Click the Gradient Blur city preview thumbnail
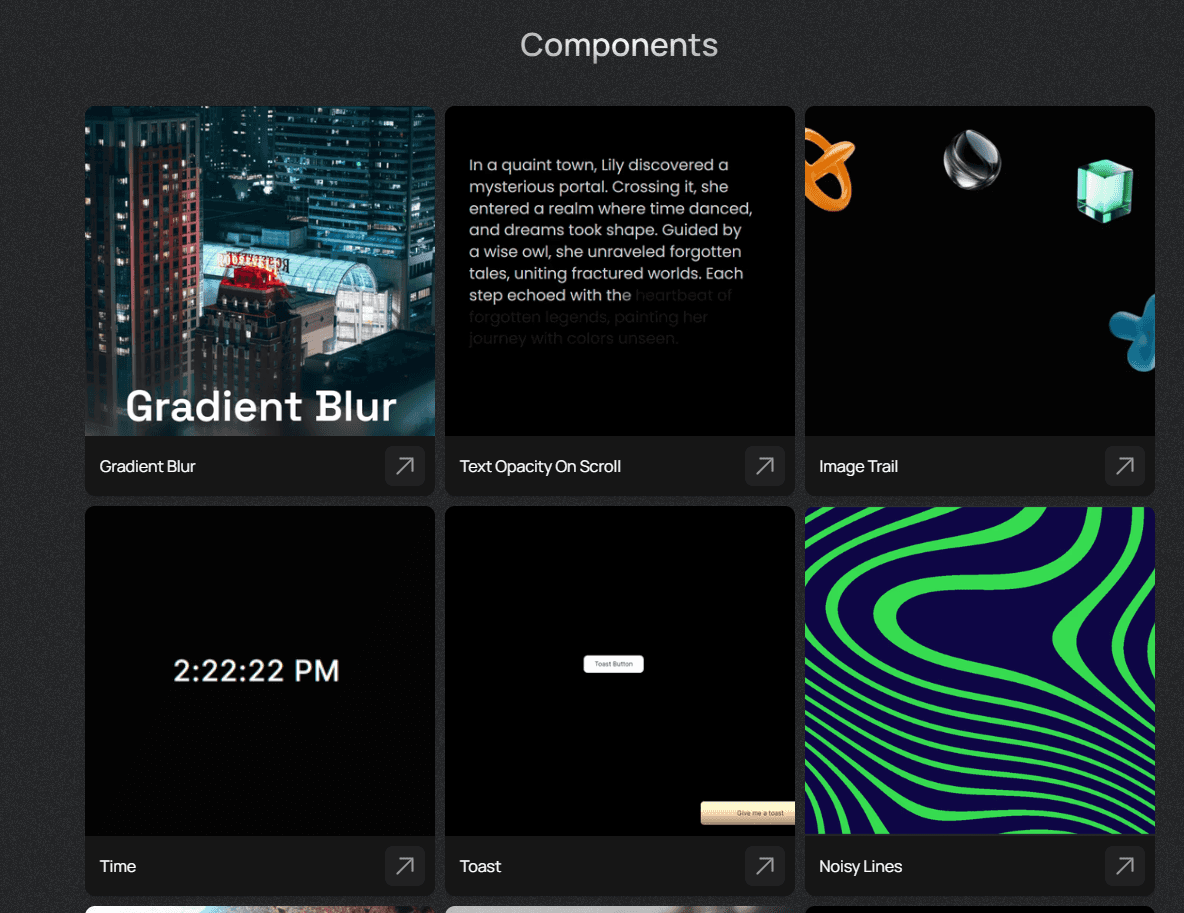Image resolution: width=1184 pixels, height=913 pixels. pyautogui.click(x=260, y=271)
